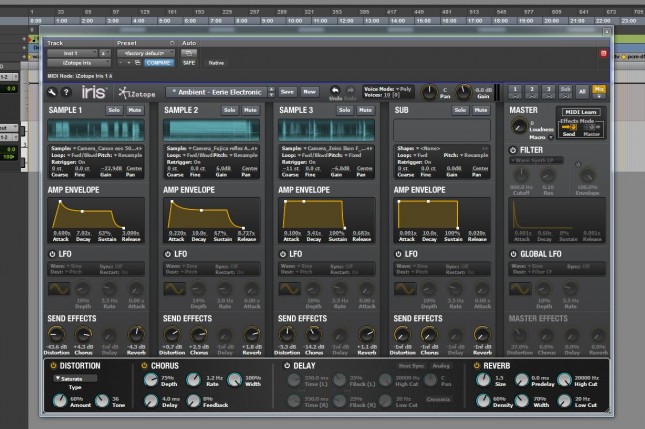This screenshot has height=429, width=645.
Task: Toggle the Filter power icon
Action: (513, 149)
